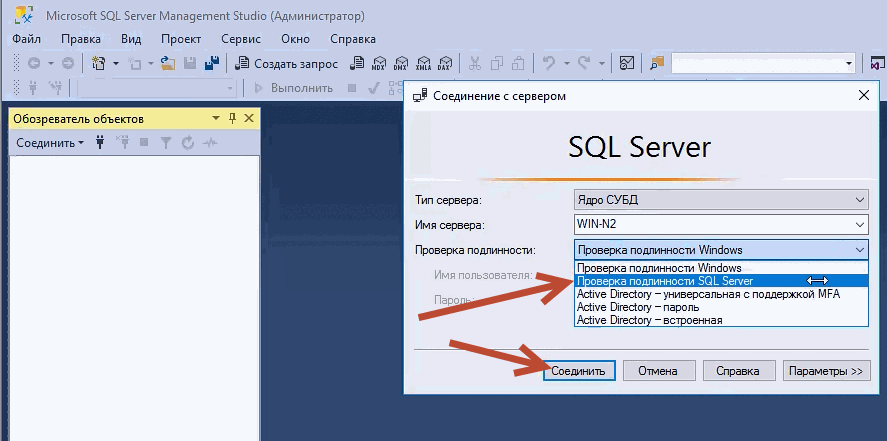The image size is (887, 441).
Task: Click Connect plug icon in Object Explorer
Action: [100, 142]
